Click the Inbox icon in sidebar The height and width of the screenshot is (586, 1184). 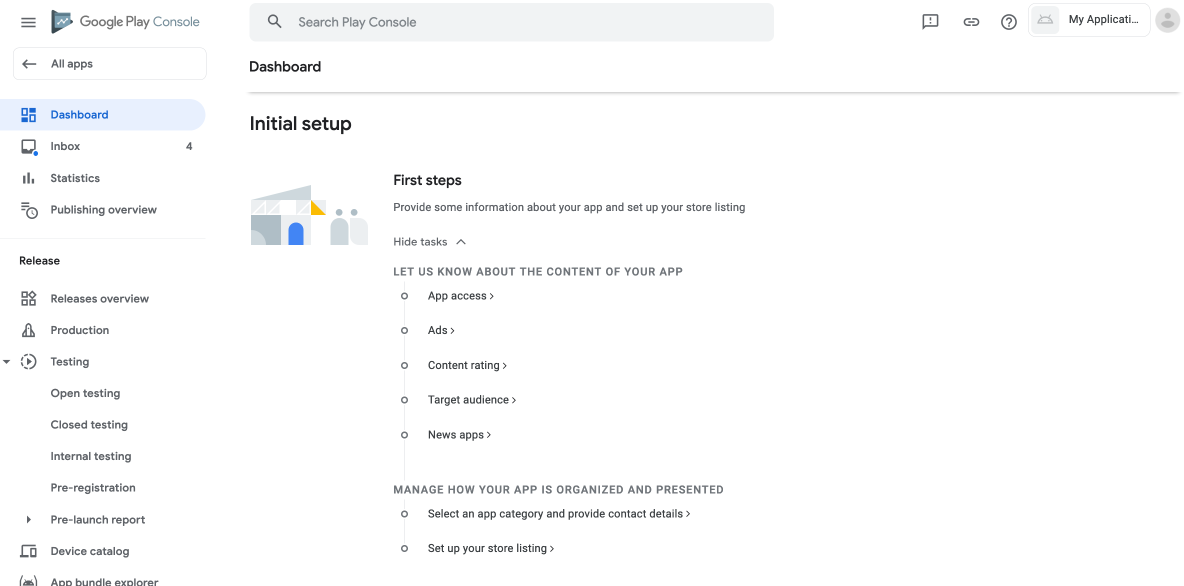coord(29,146)
